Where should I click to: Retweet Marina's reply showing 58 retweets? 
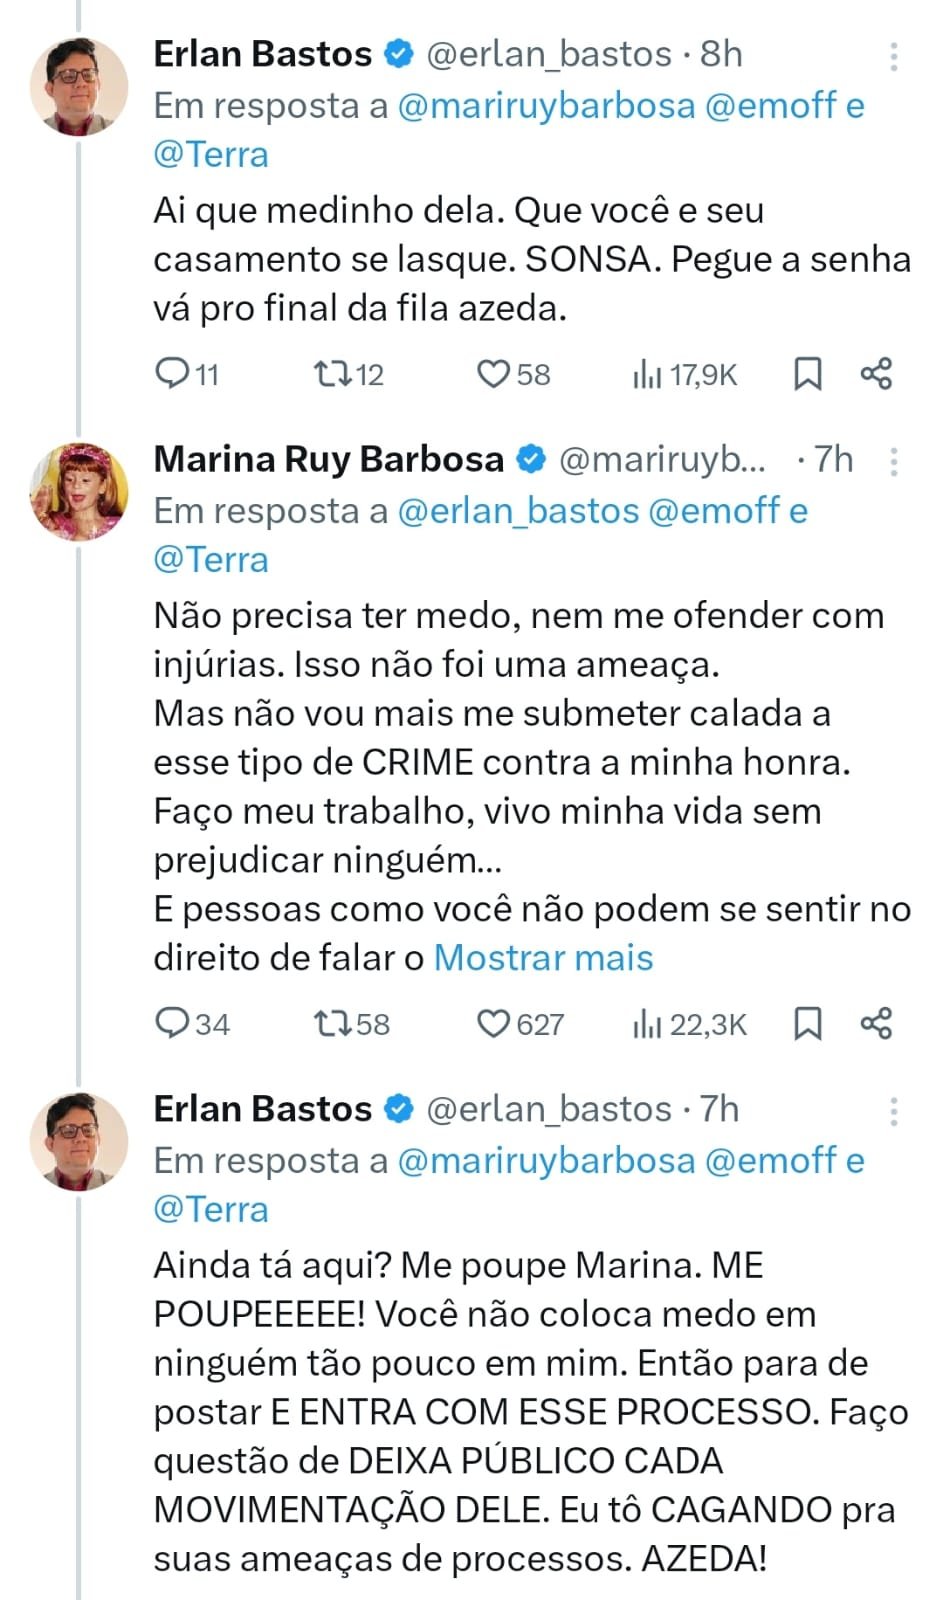[x=334, y=1023]
